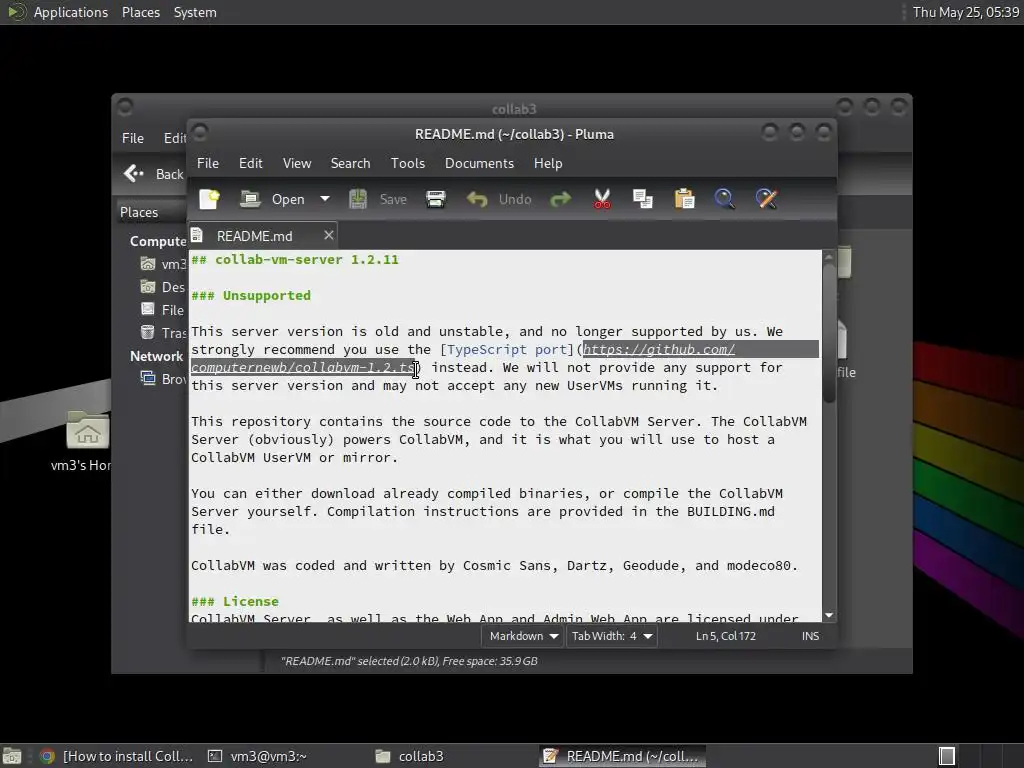Viewport: 1024px width, 768px height.
Task: Click the INS insert mode indicator
Action: tap(810, 636)
